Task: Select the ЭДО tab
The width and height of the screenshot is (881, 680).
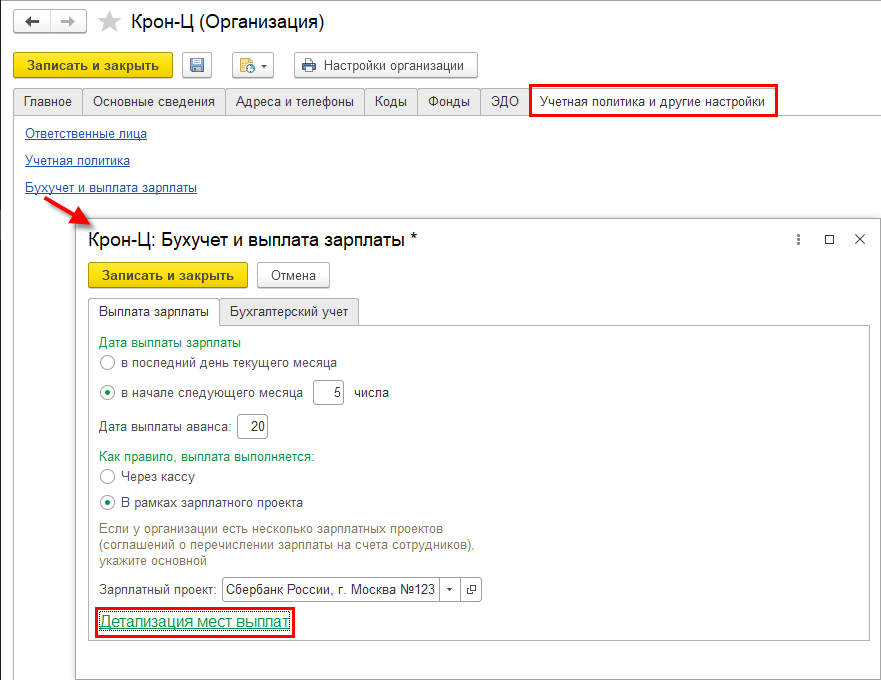Action: pos(505,102)
